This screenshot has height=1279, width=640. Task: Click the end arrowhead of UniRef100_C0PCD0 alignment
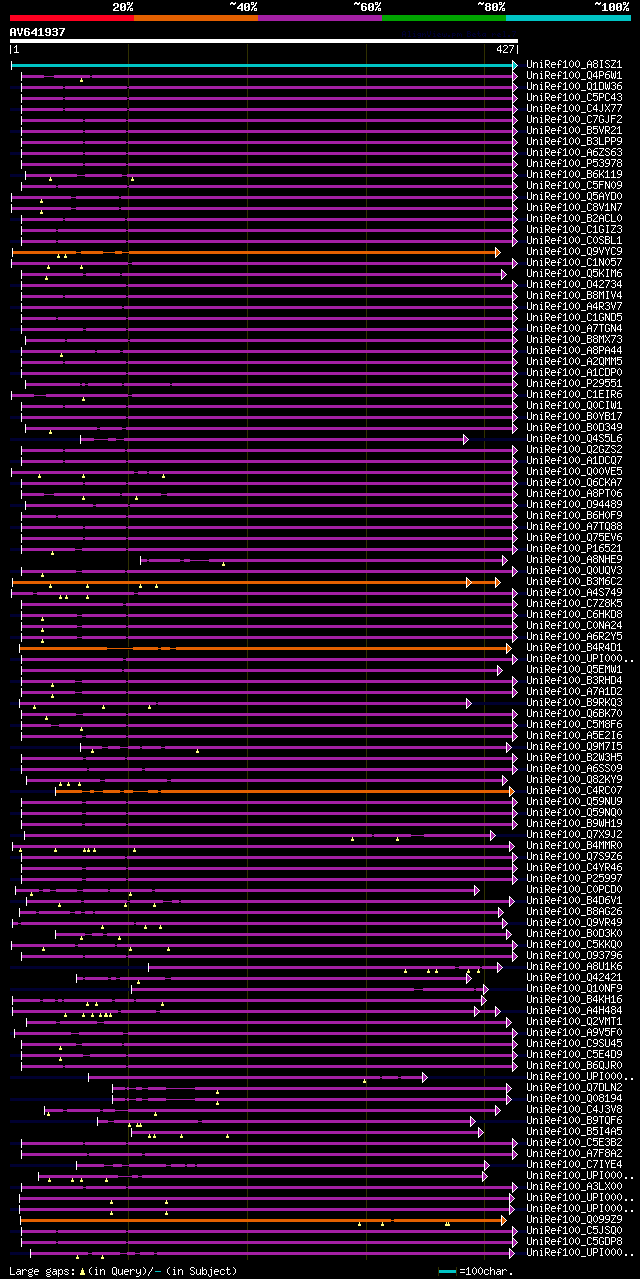pos(477,890)
